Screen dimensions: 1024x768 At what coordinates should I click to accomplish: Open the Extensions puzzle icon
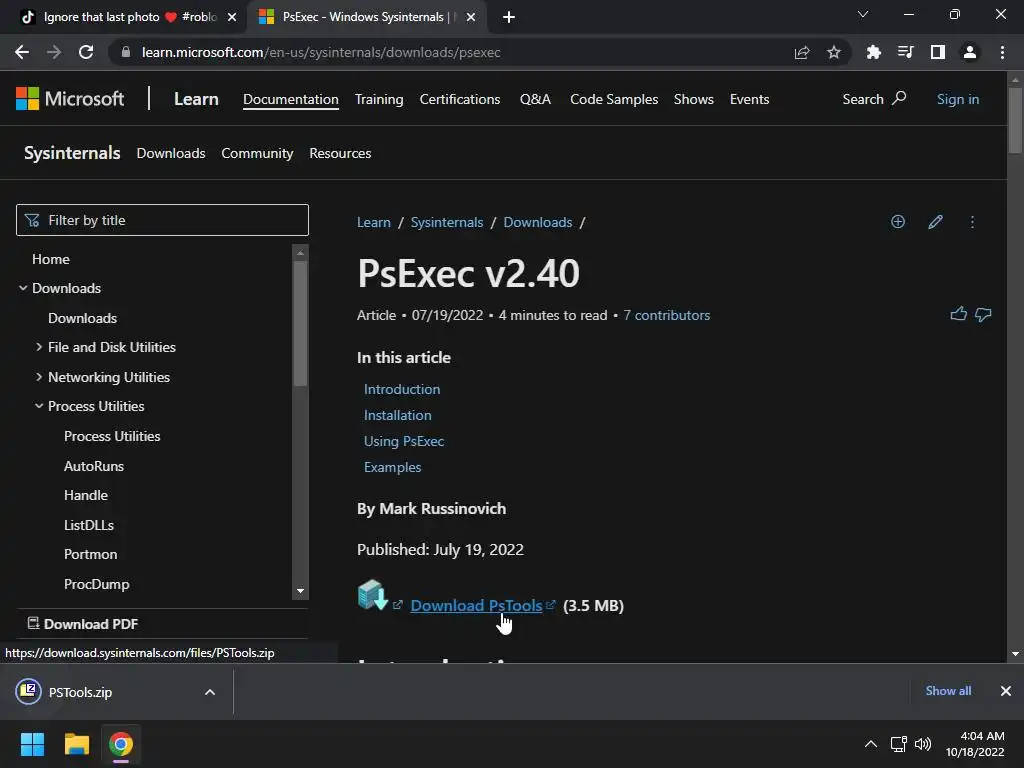[x=873, y=52]
